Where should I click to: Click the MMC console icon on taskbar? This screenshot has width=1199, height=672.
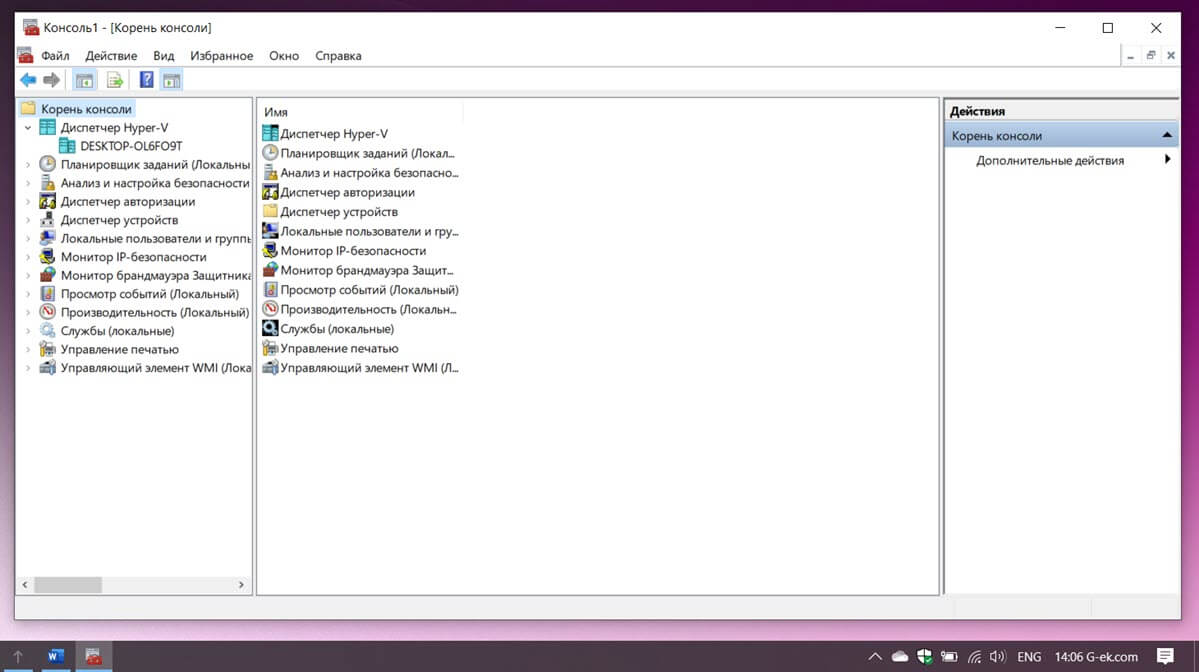click(x=93, y=656)
